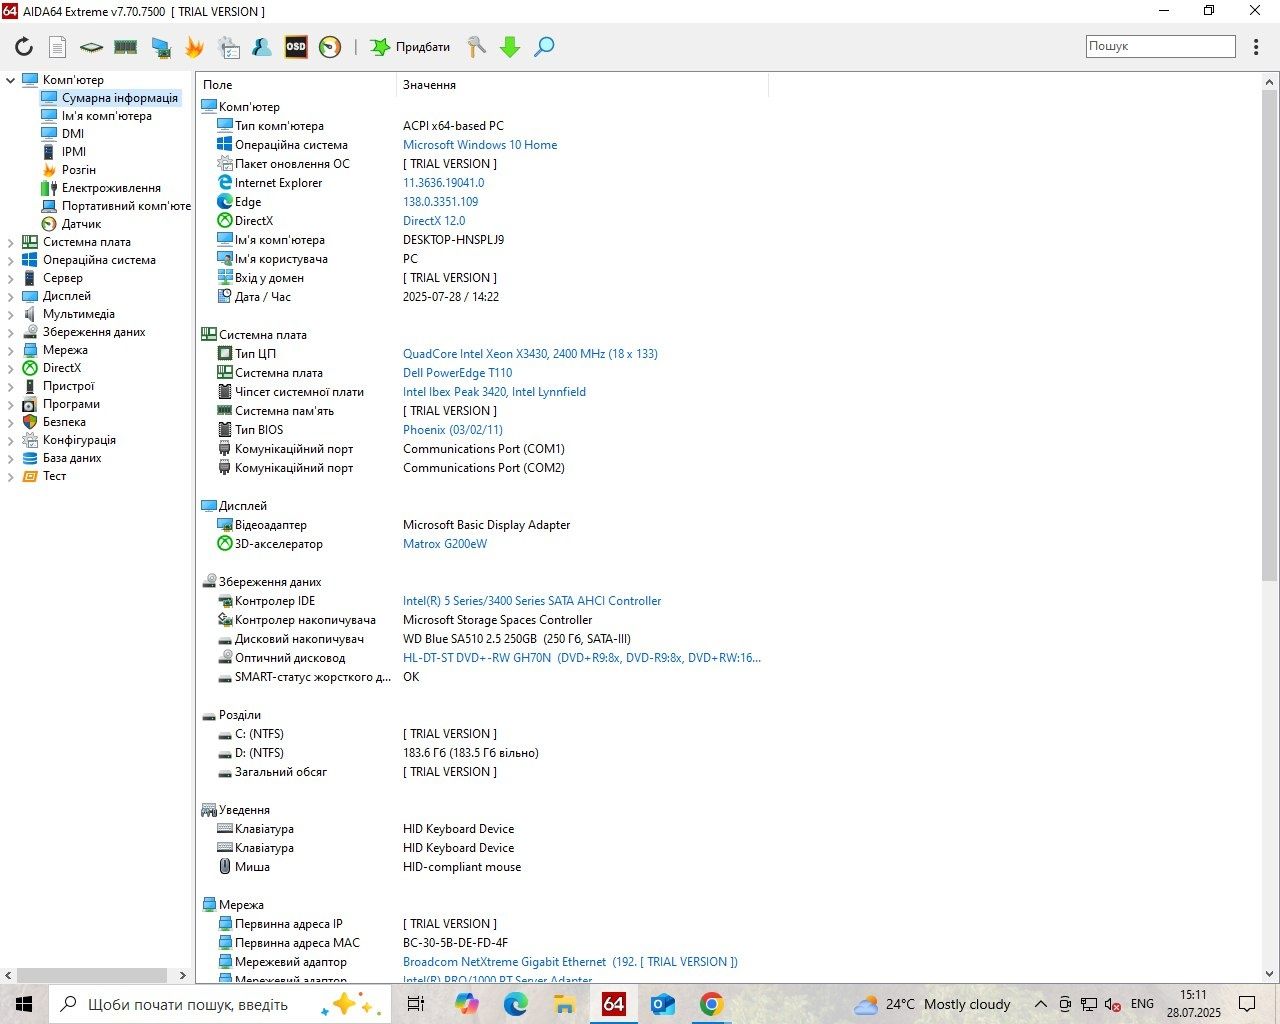The height and width of the screenshot is (1024, 1280).
Task: Show hidden tray icons chevron
Action: pos(1040,1004)
